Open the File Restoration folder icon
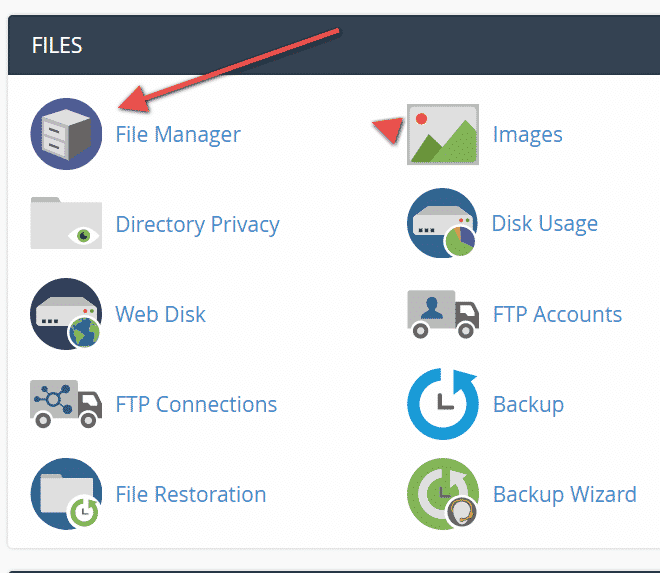Viewport: 660px width, 573px height. (x=66, y=494)
